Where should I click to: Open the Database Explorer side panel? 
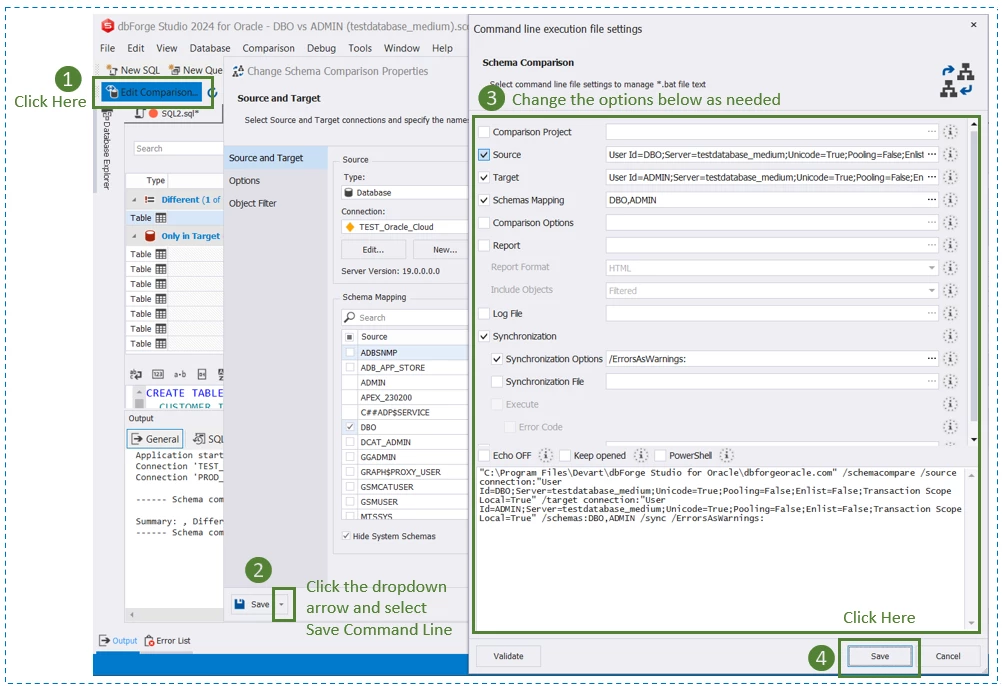106,151
